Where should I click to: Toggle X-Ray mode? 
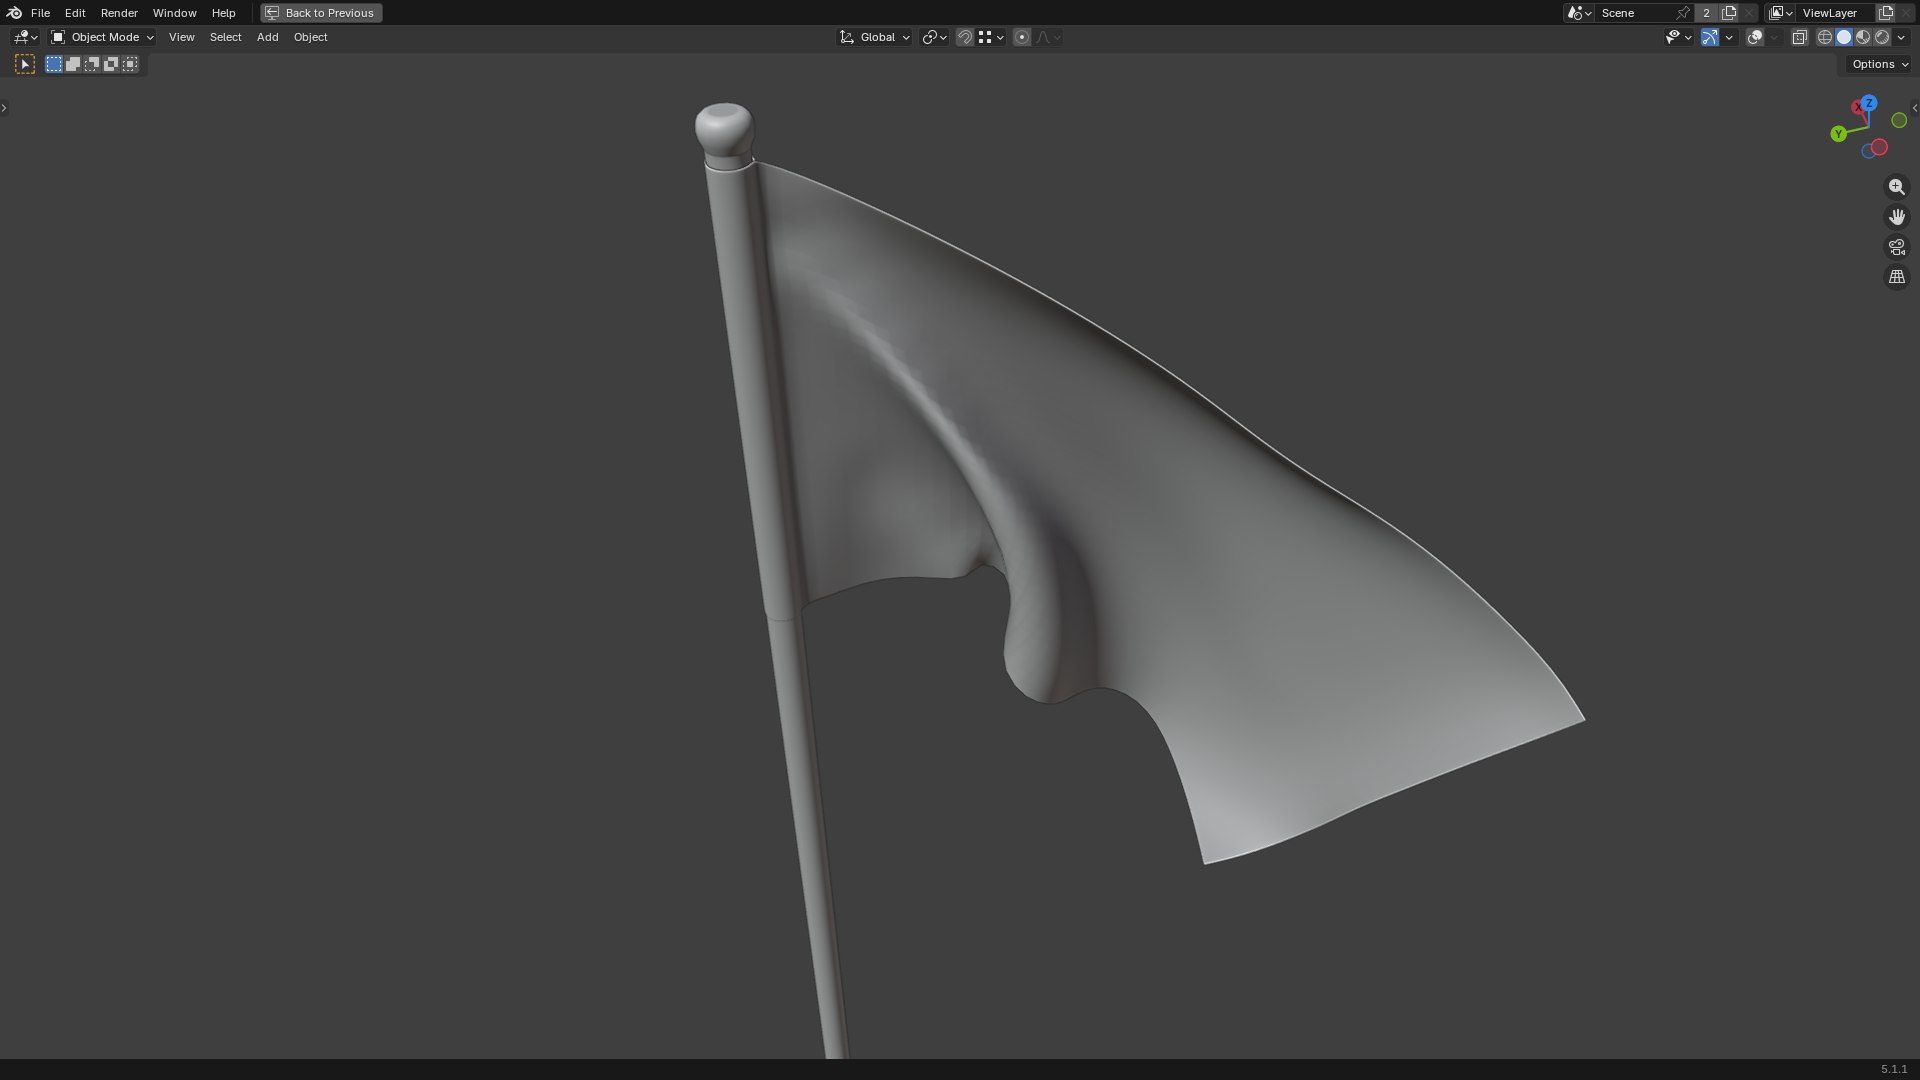pos(1799,37)
